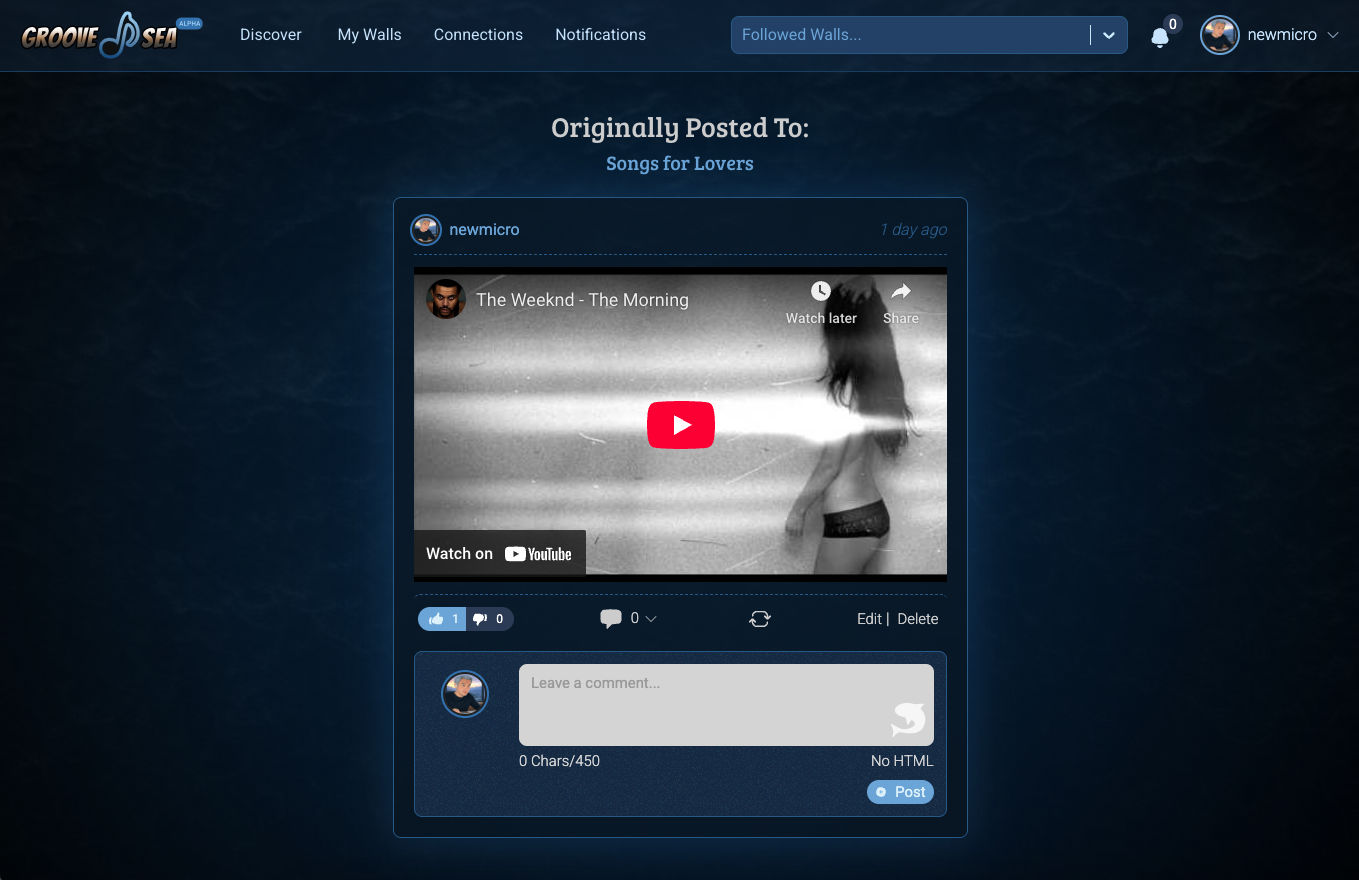Open the Notifications menu item

[x=600, y=35]
